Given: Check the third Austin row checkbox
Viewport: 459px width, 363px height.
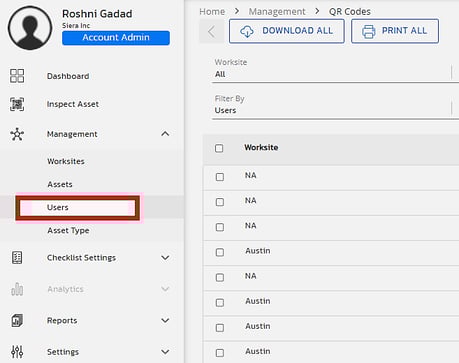Looking at the screenshot, I should point(220,328).
